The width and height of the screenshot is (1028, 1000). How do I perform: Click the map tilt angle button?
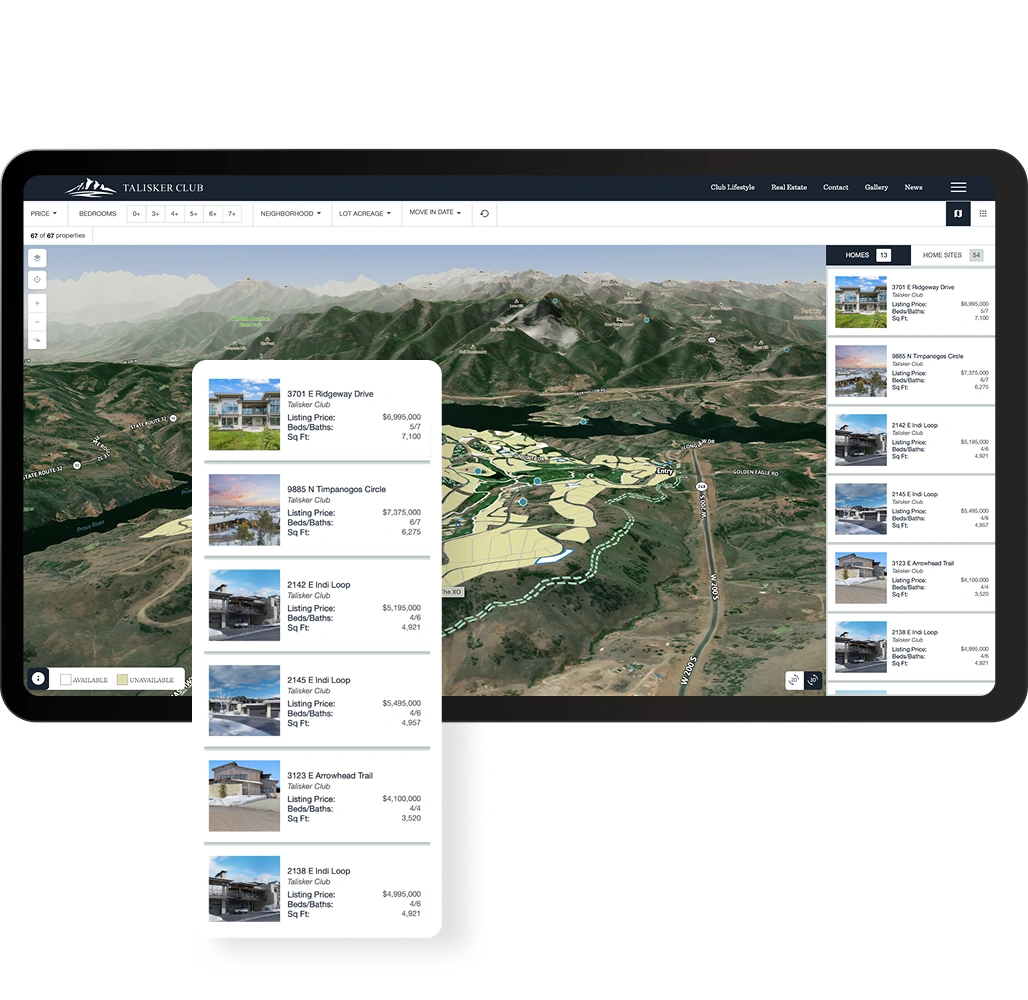point(37,340)
